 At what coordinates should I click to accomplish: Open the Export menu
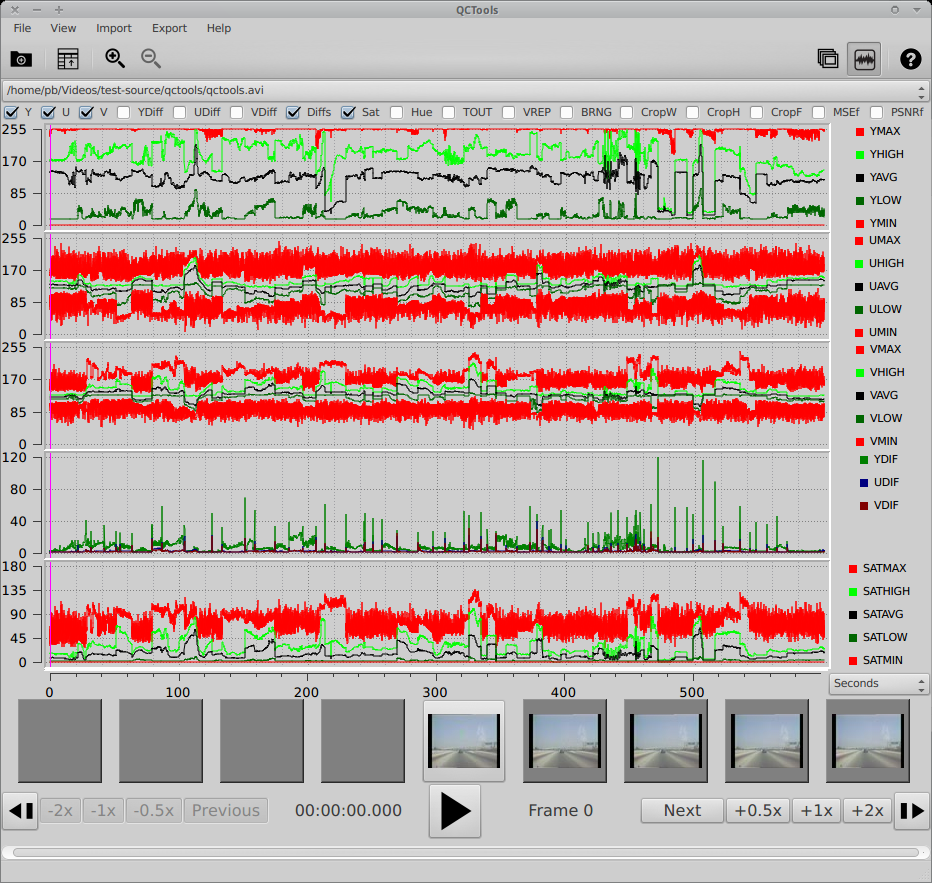click(169, 28)
